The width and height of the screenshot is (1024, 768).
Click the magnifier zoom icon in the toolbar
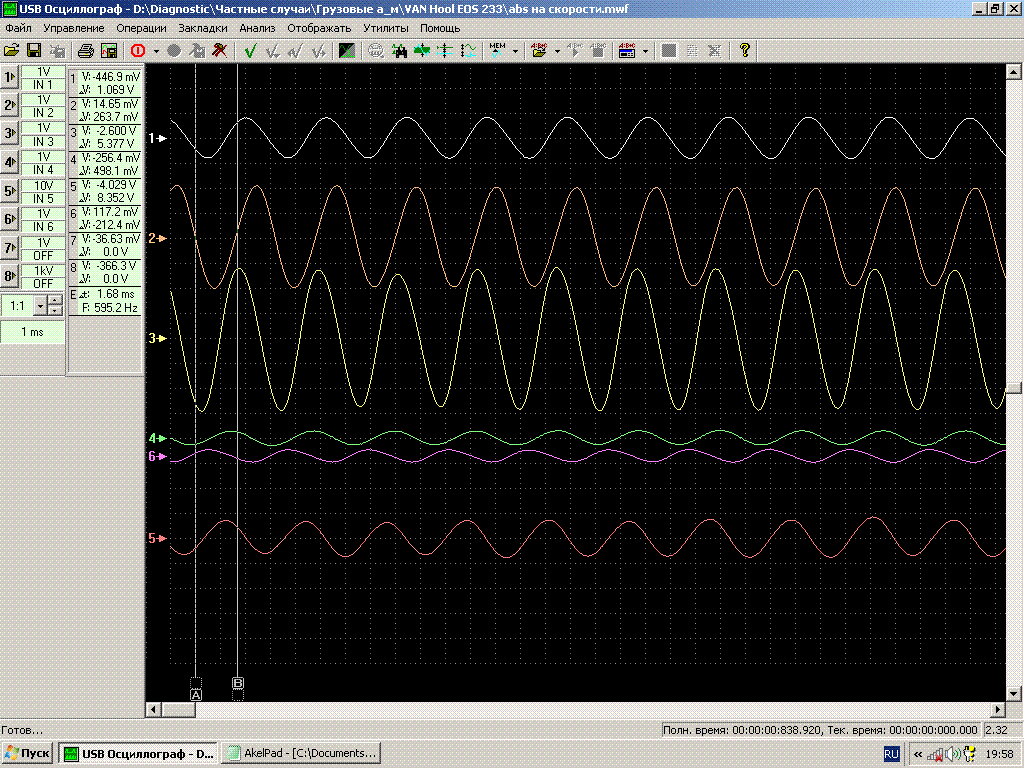pos(376,50)
